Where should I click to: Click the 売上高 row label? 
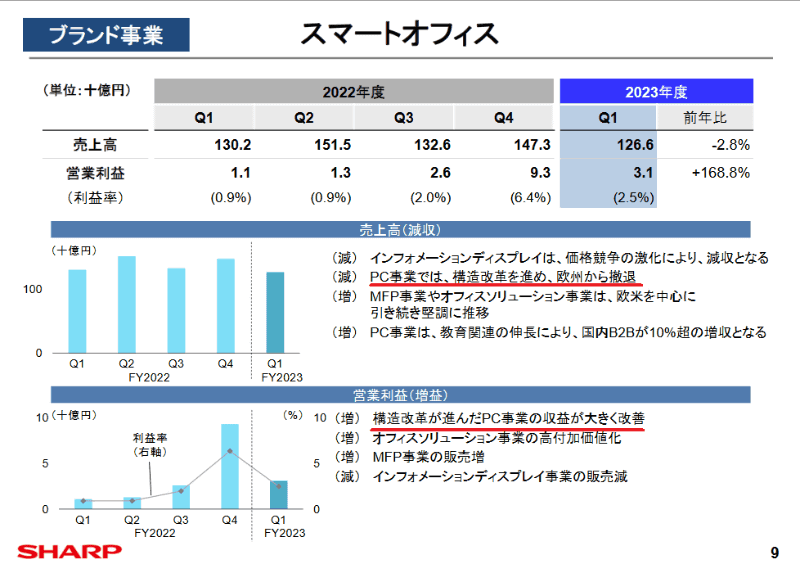point(95,145)
